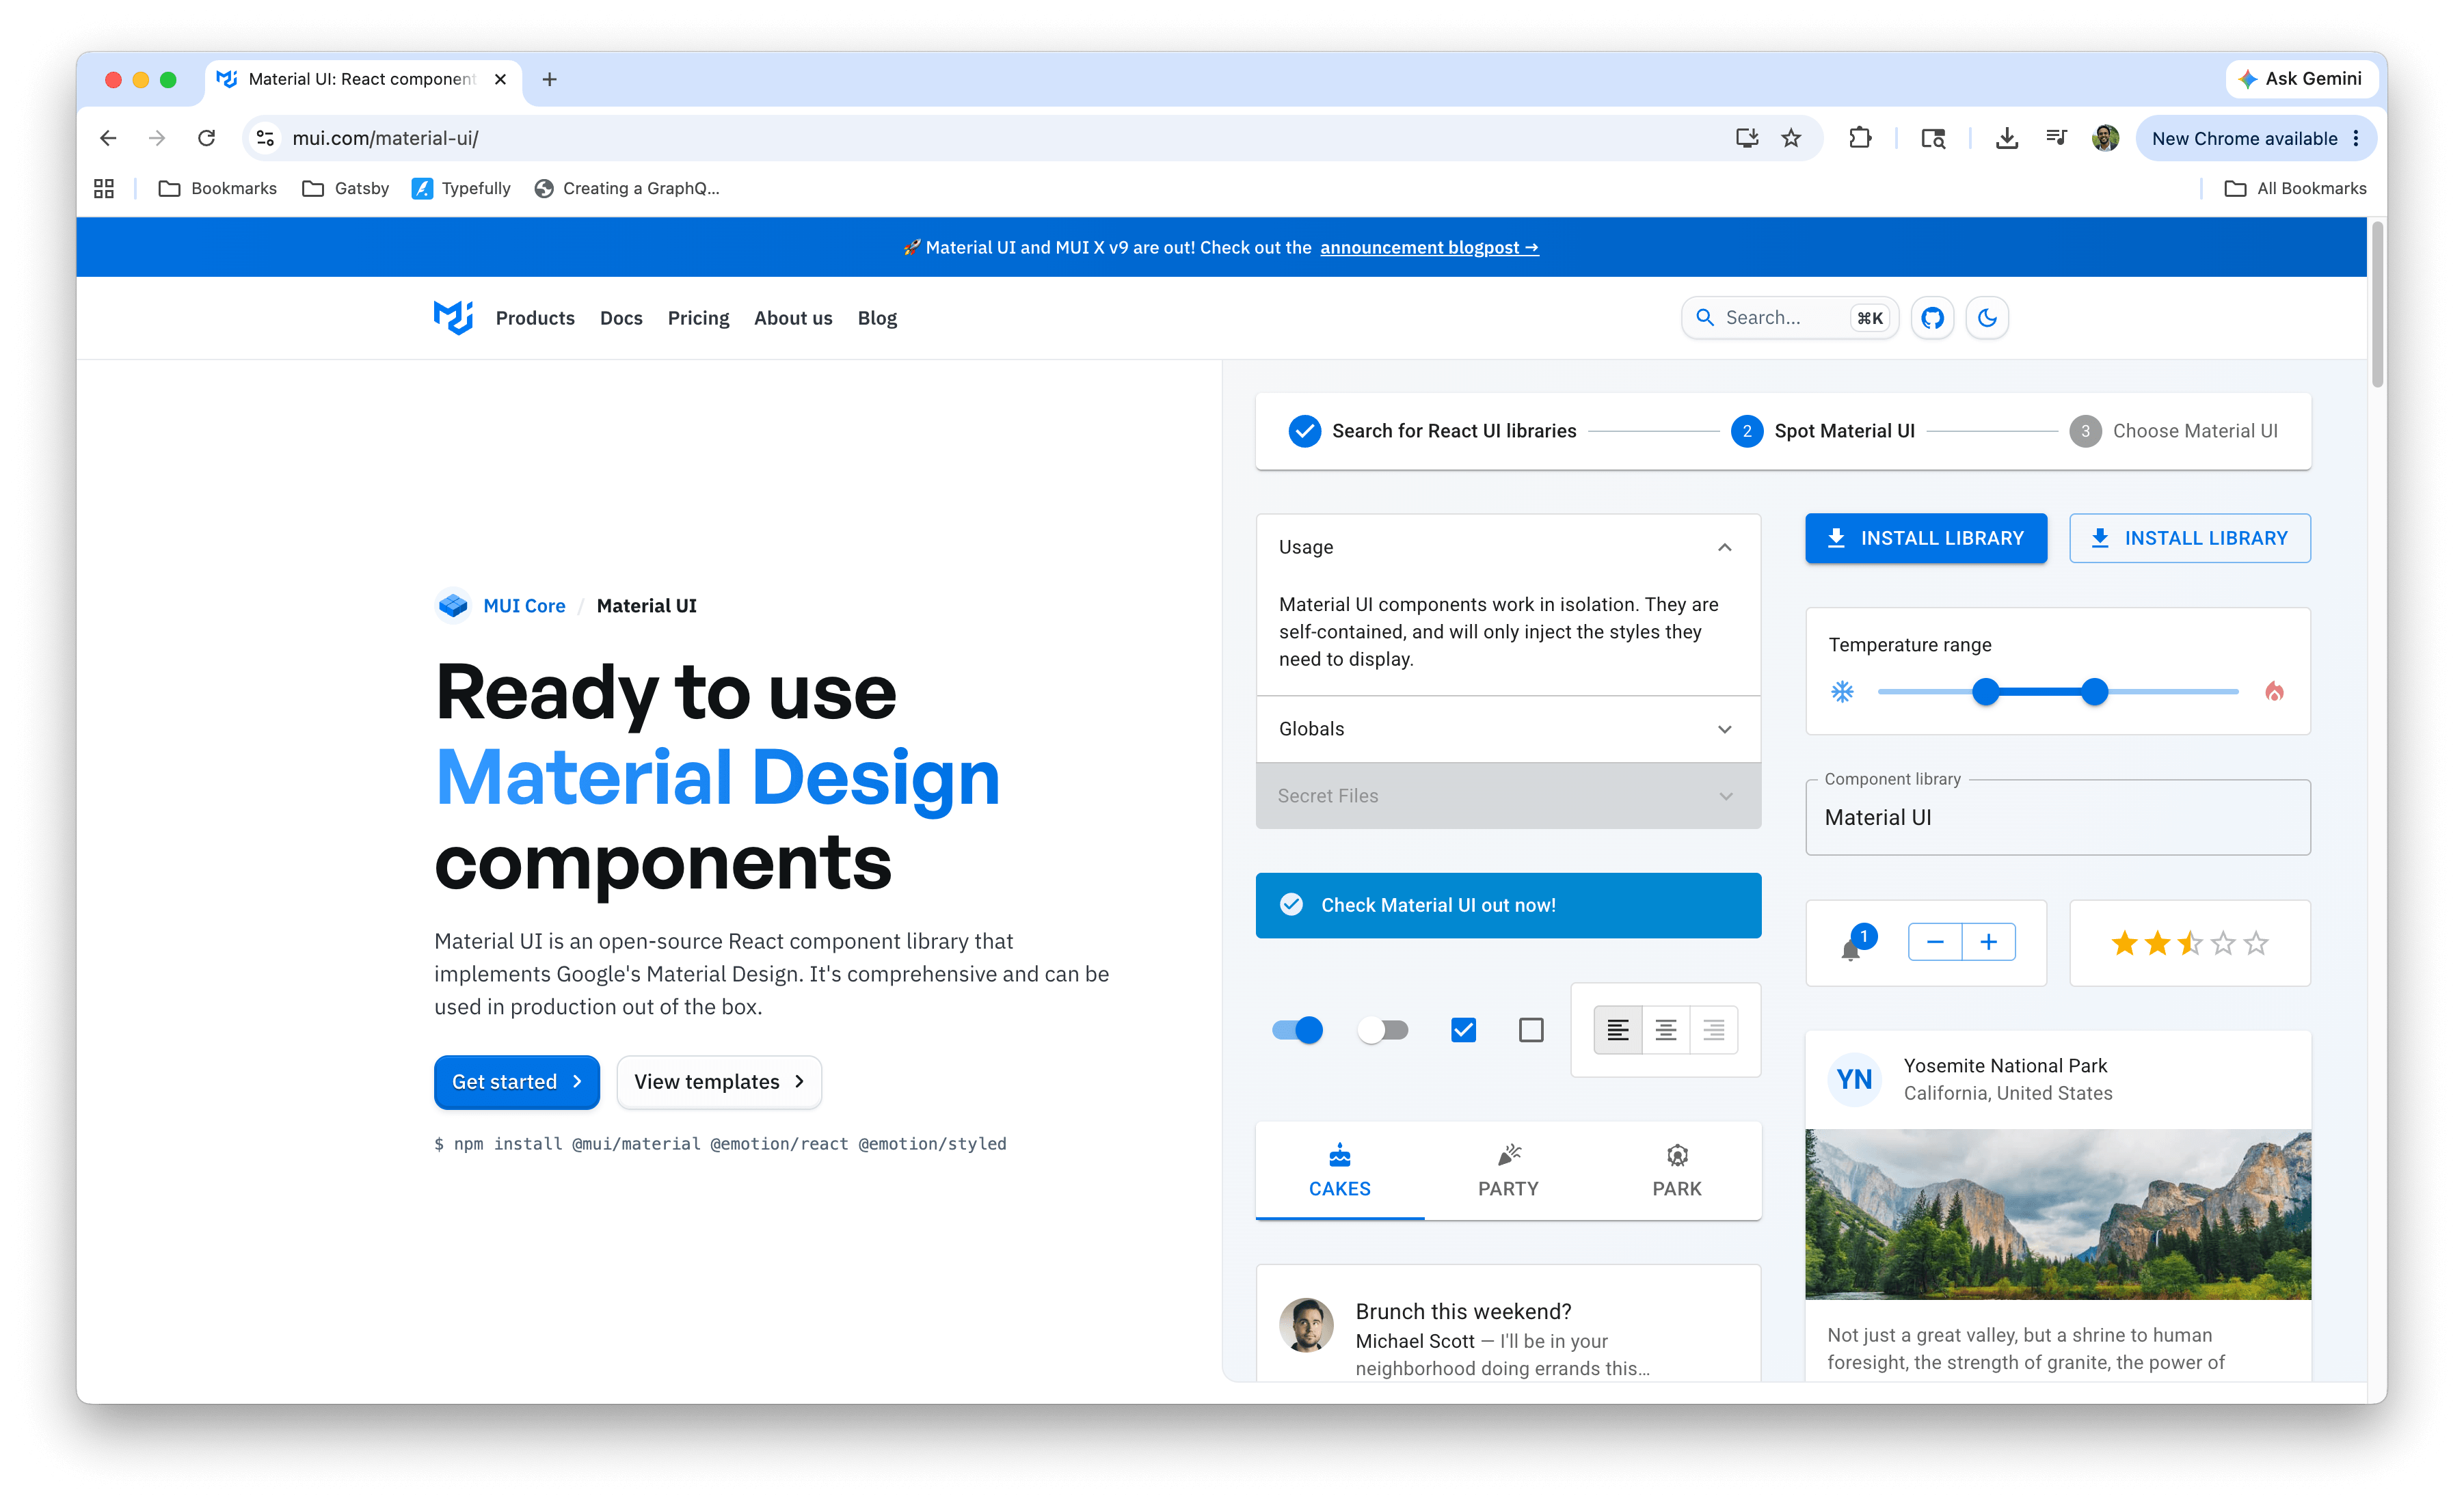
Task: Open the Chrome three-dot menu
Action: (2356, 138)
